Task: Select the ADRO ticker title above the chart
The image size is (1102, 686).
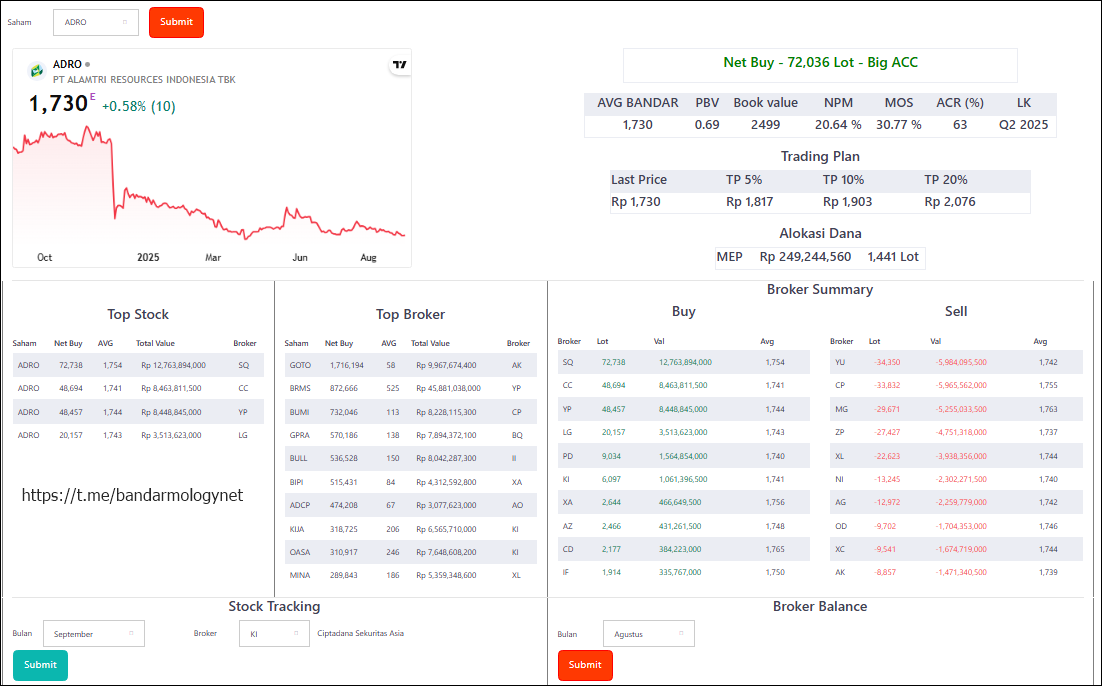Action: tap(67, 64)
